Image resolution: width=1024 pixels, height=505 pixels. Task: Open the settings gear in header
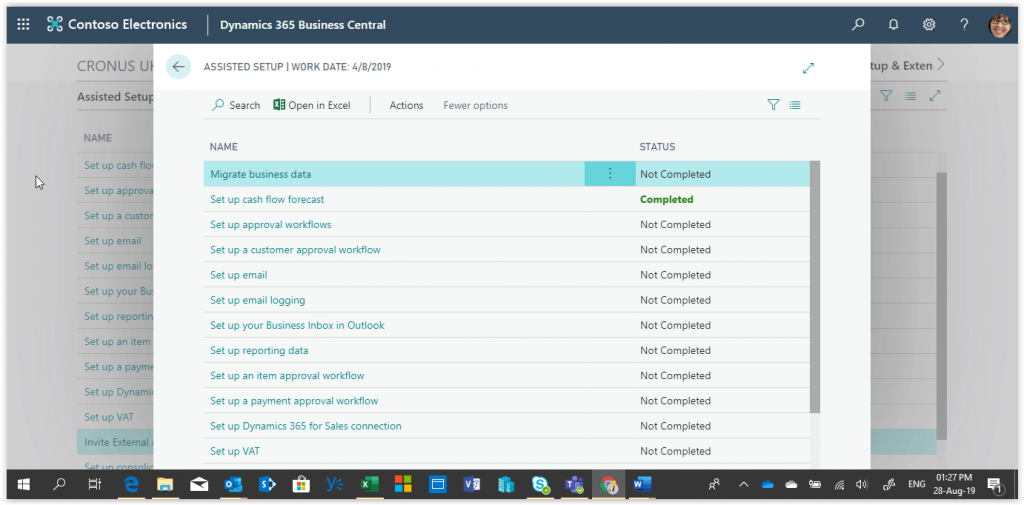coord(928,25)
